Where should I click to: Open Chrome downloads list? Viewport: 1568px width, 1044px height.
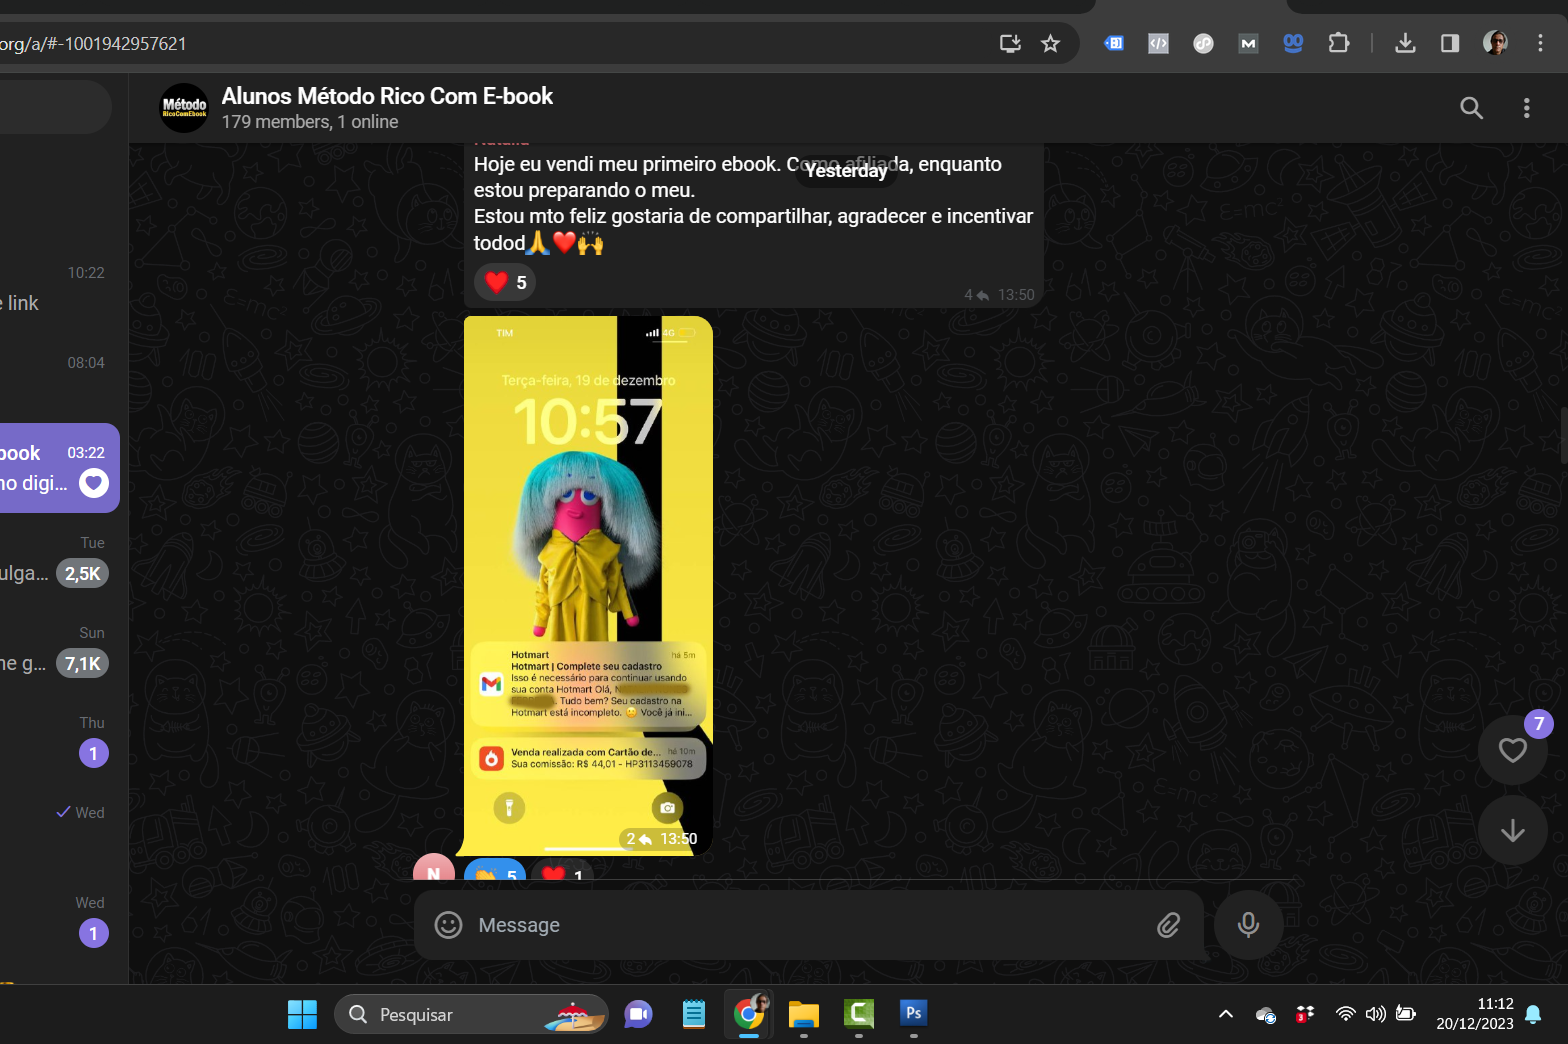pos(1405,43)
